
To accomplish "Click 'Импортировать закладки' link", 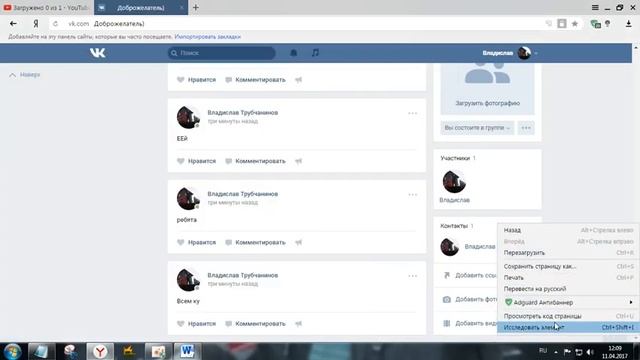I will tap(207, 37).
